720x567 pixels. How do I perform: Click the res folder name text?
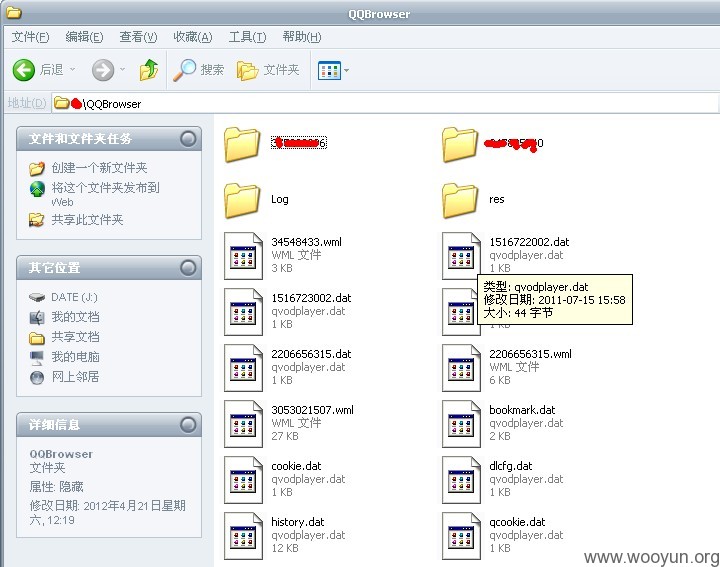tap(497, 199)
